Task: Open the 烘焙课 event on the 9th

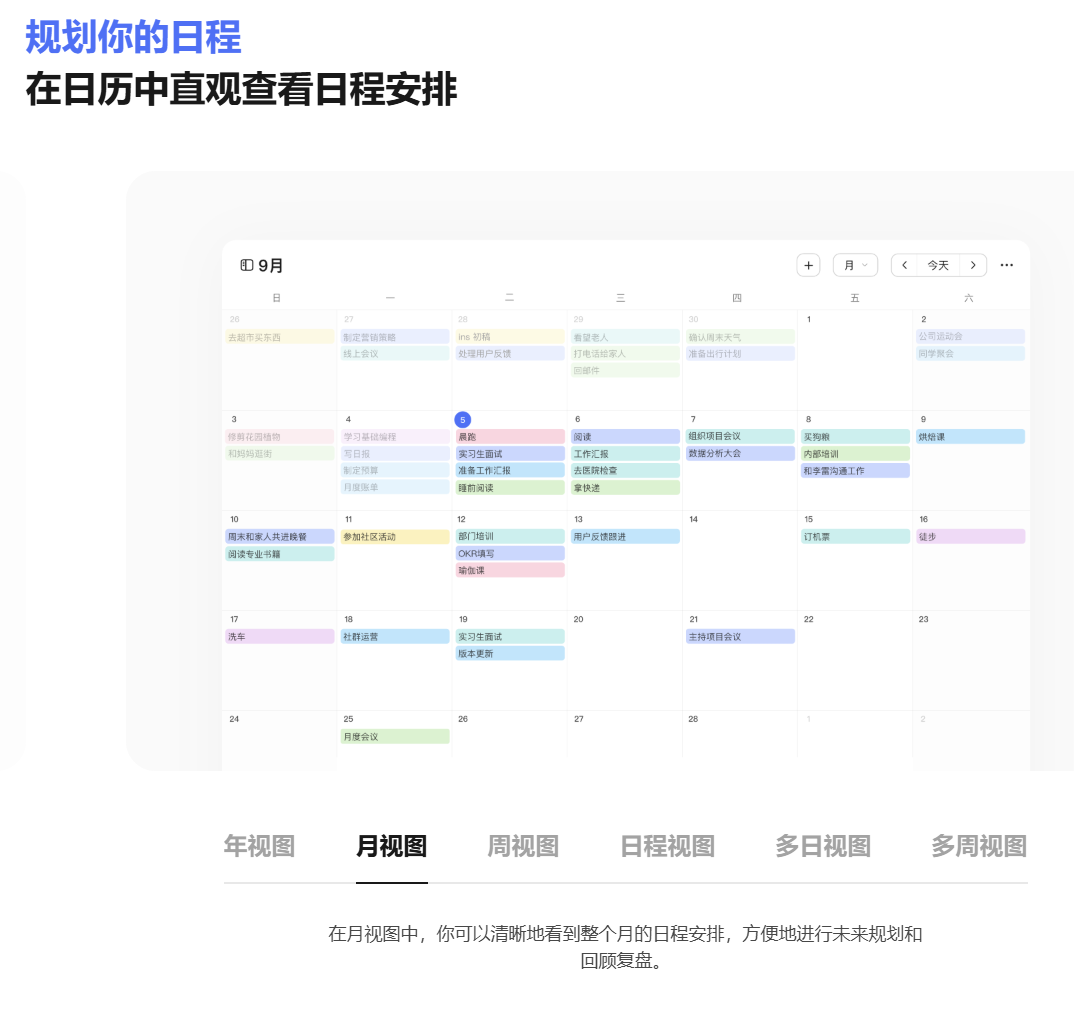Action: coord(969,437)
